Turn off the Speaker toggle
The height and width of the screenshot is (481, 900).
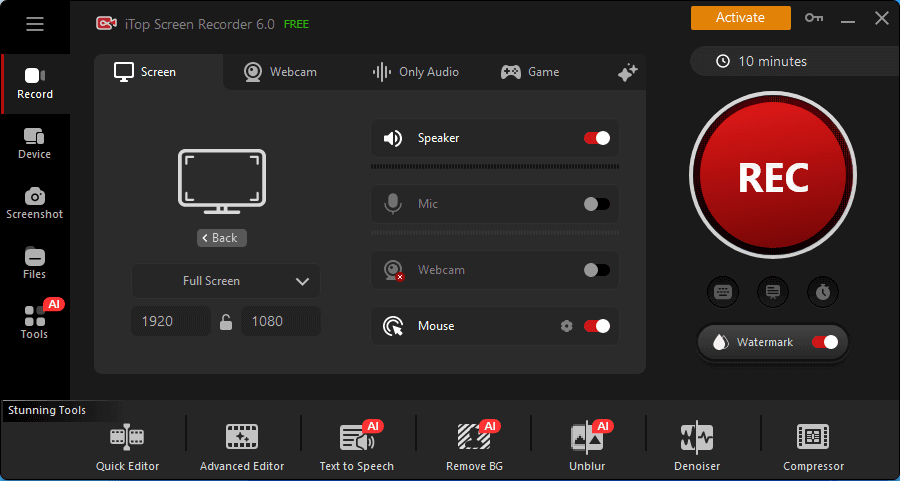(x=597, y=138)
